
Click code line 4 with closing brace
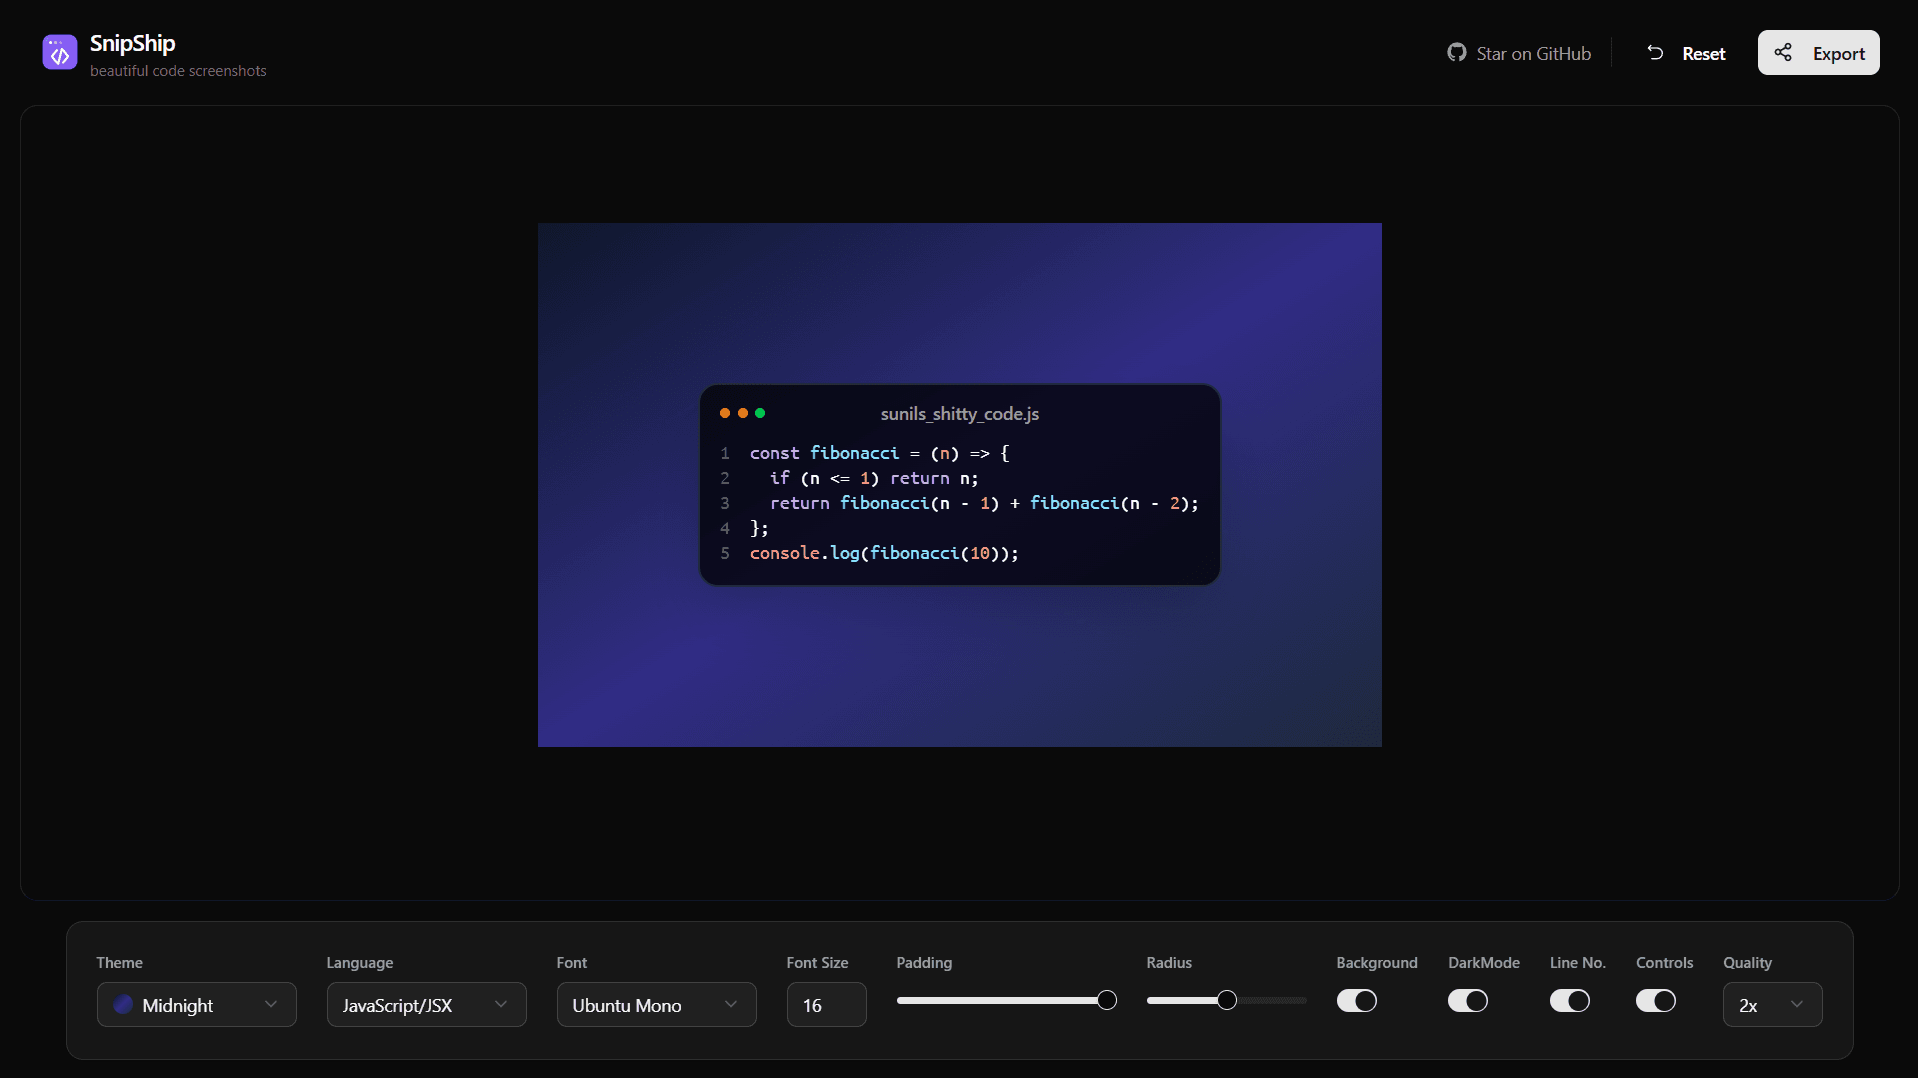(x=759, y=528)
